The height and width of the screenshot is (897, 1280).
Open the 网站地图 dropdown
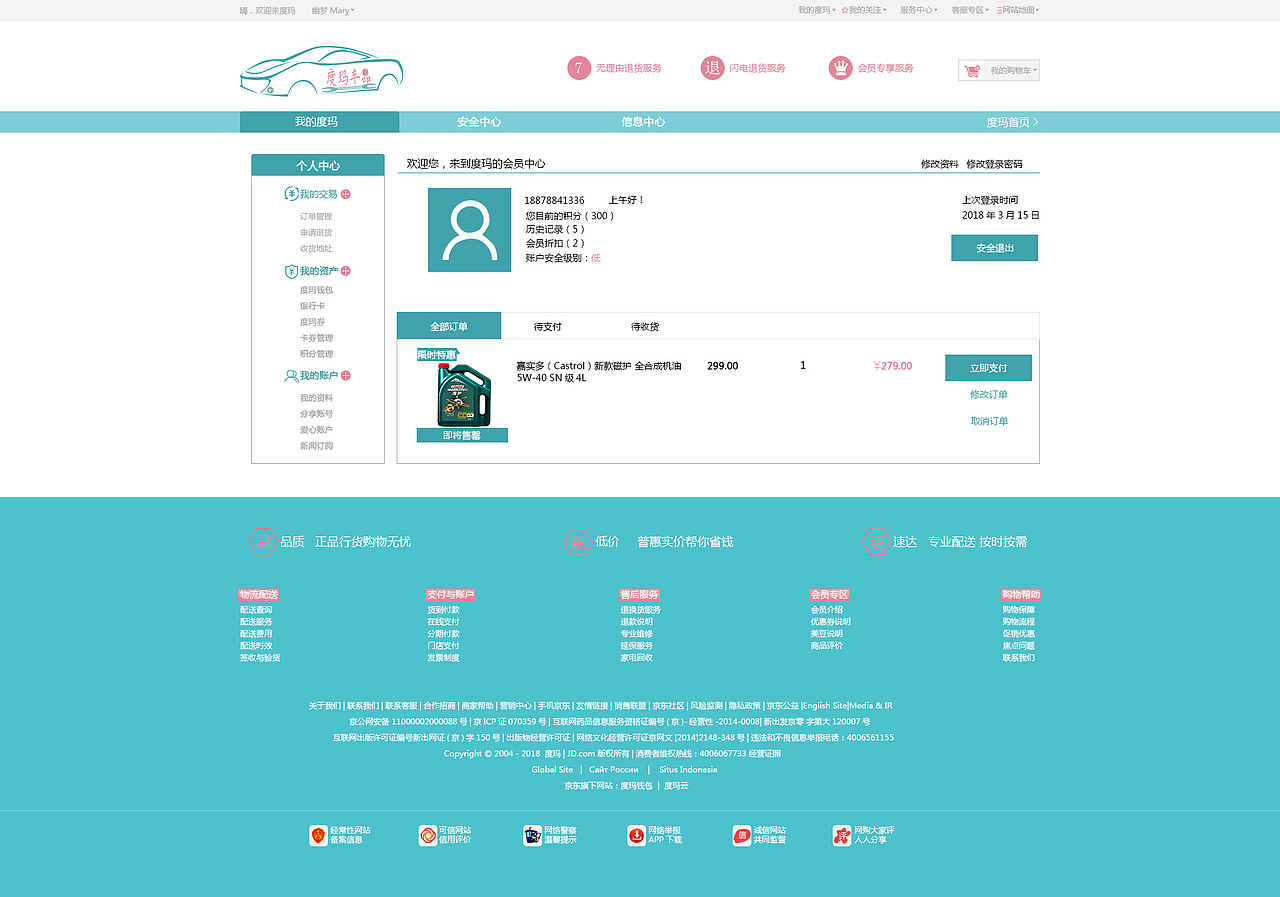click(x=1021, y=10)
